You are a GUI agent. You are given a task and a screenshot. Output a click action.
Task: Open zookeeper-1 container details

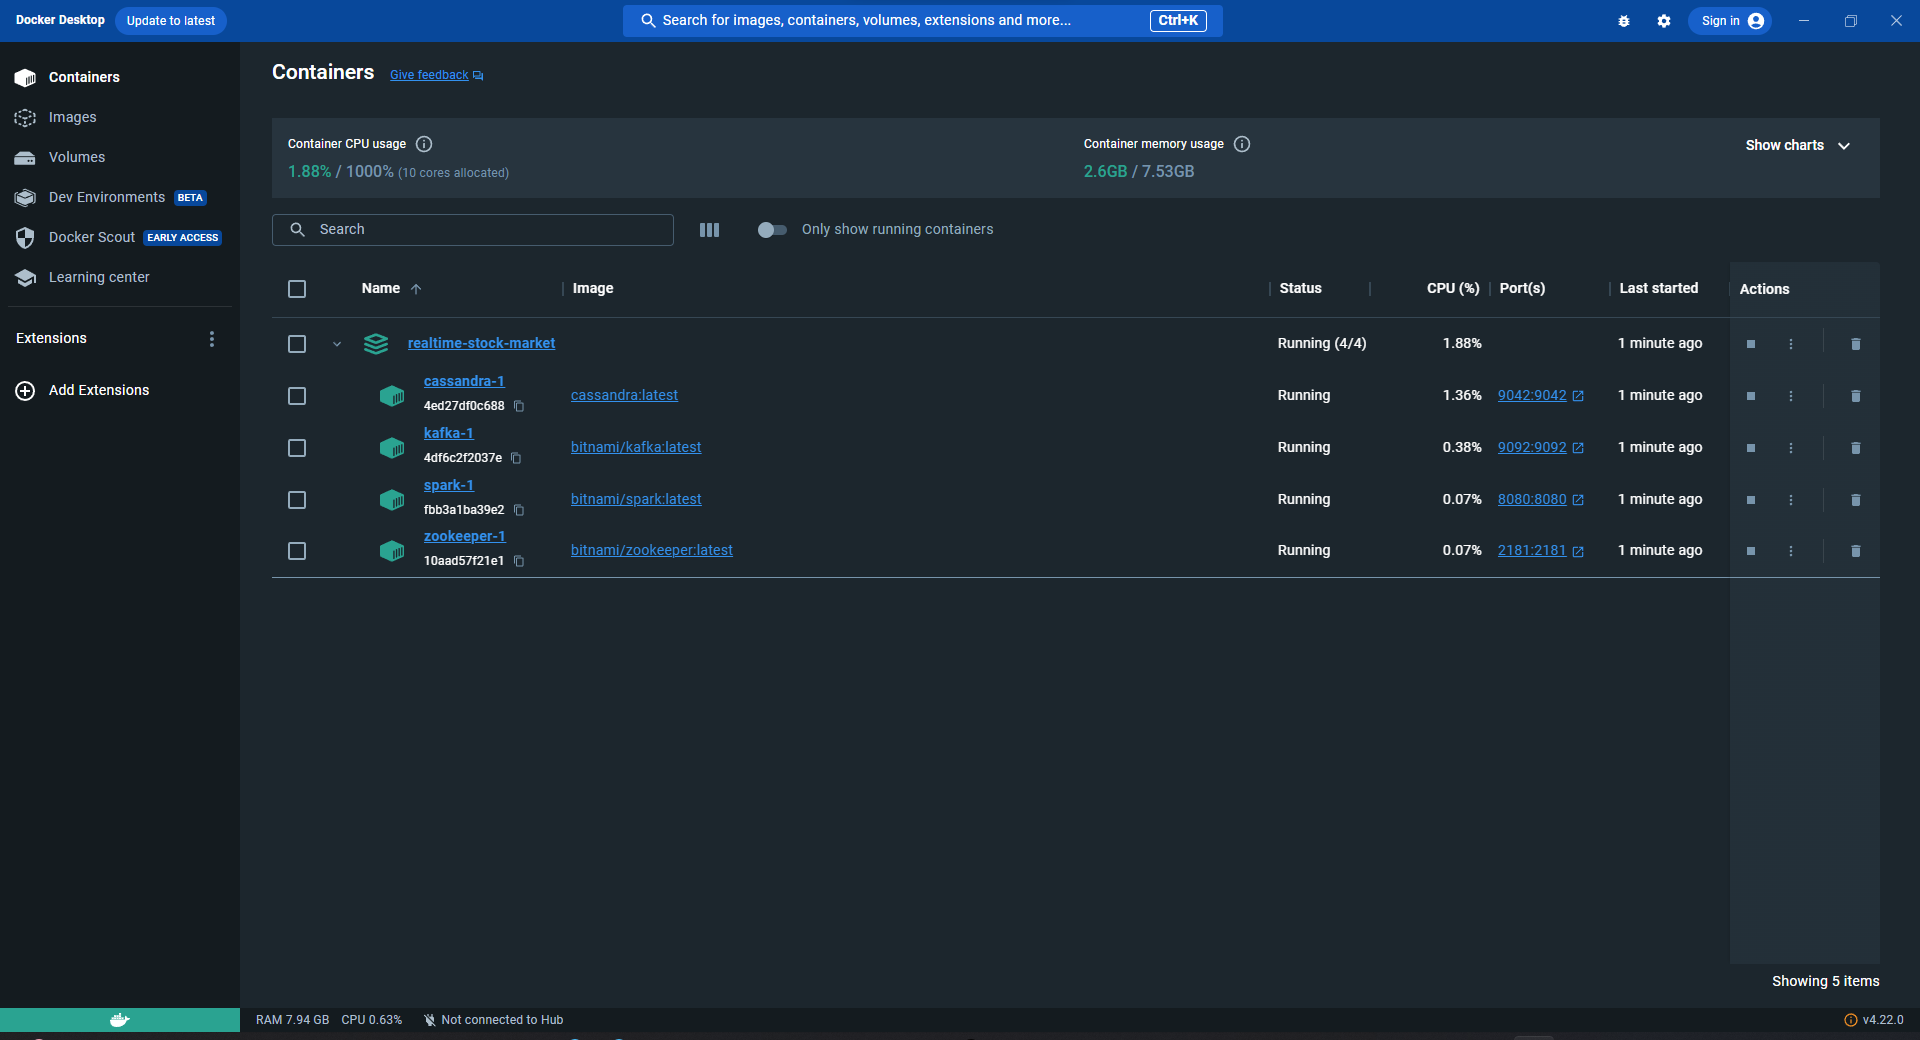point(464,536)
